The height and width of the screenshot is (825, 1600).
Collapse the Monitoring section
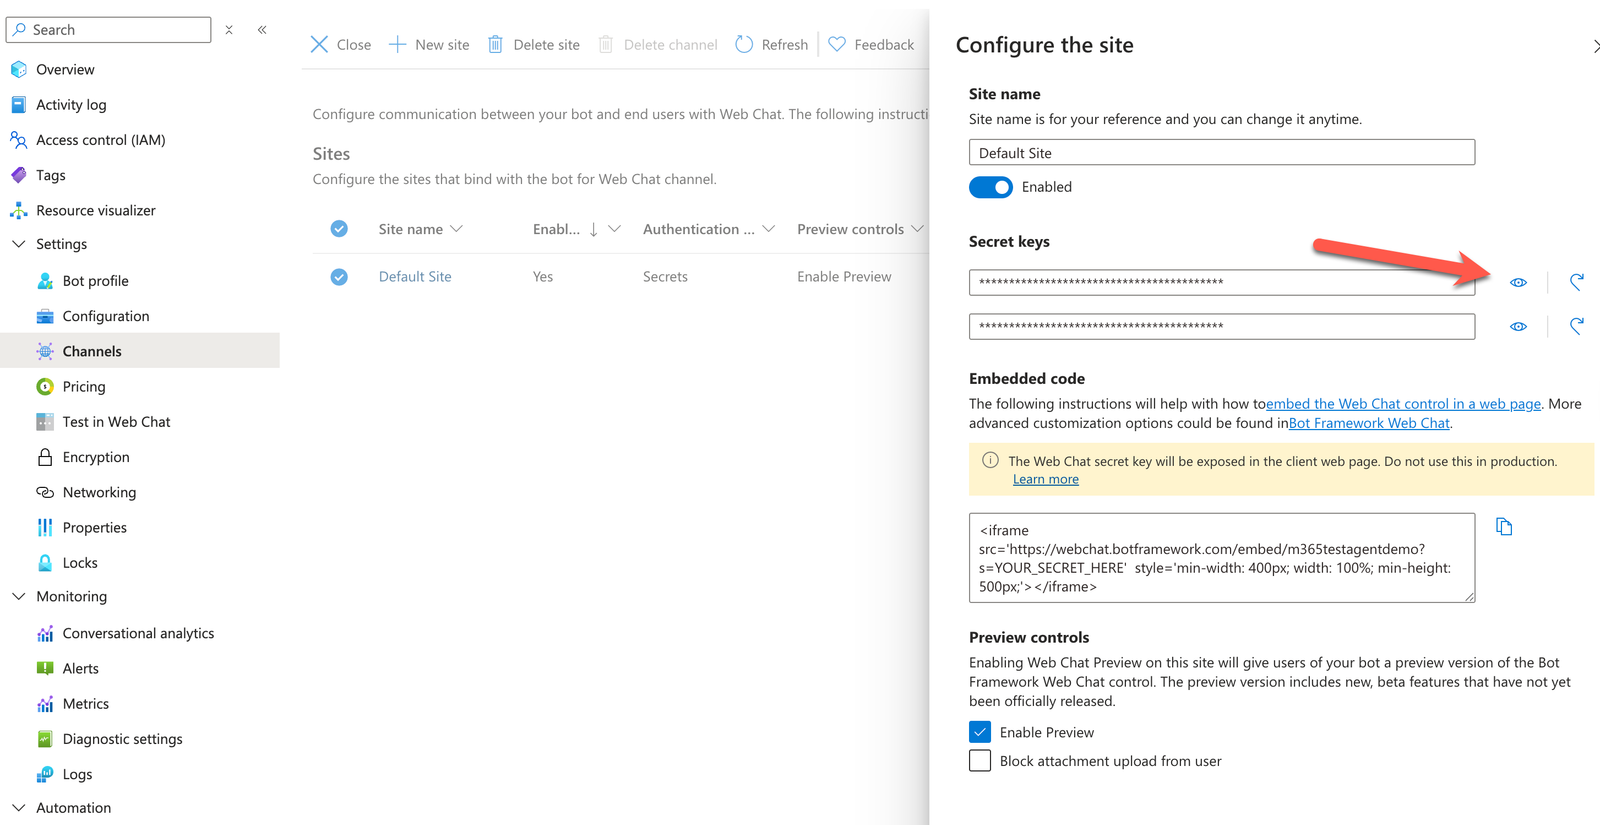tap(19, 597)
